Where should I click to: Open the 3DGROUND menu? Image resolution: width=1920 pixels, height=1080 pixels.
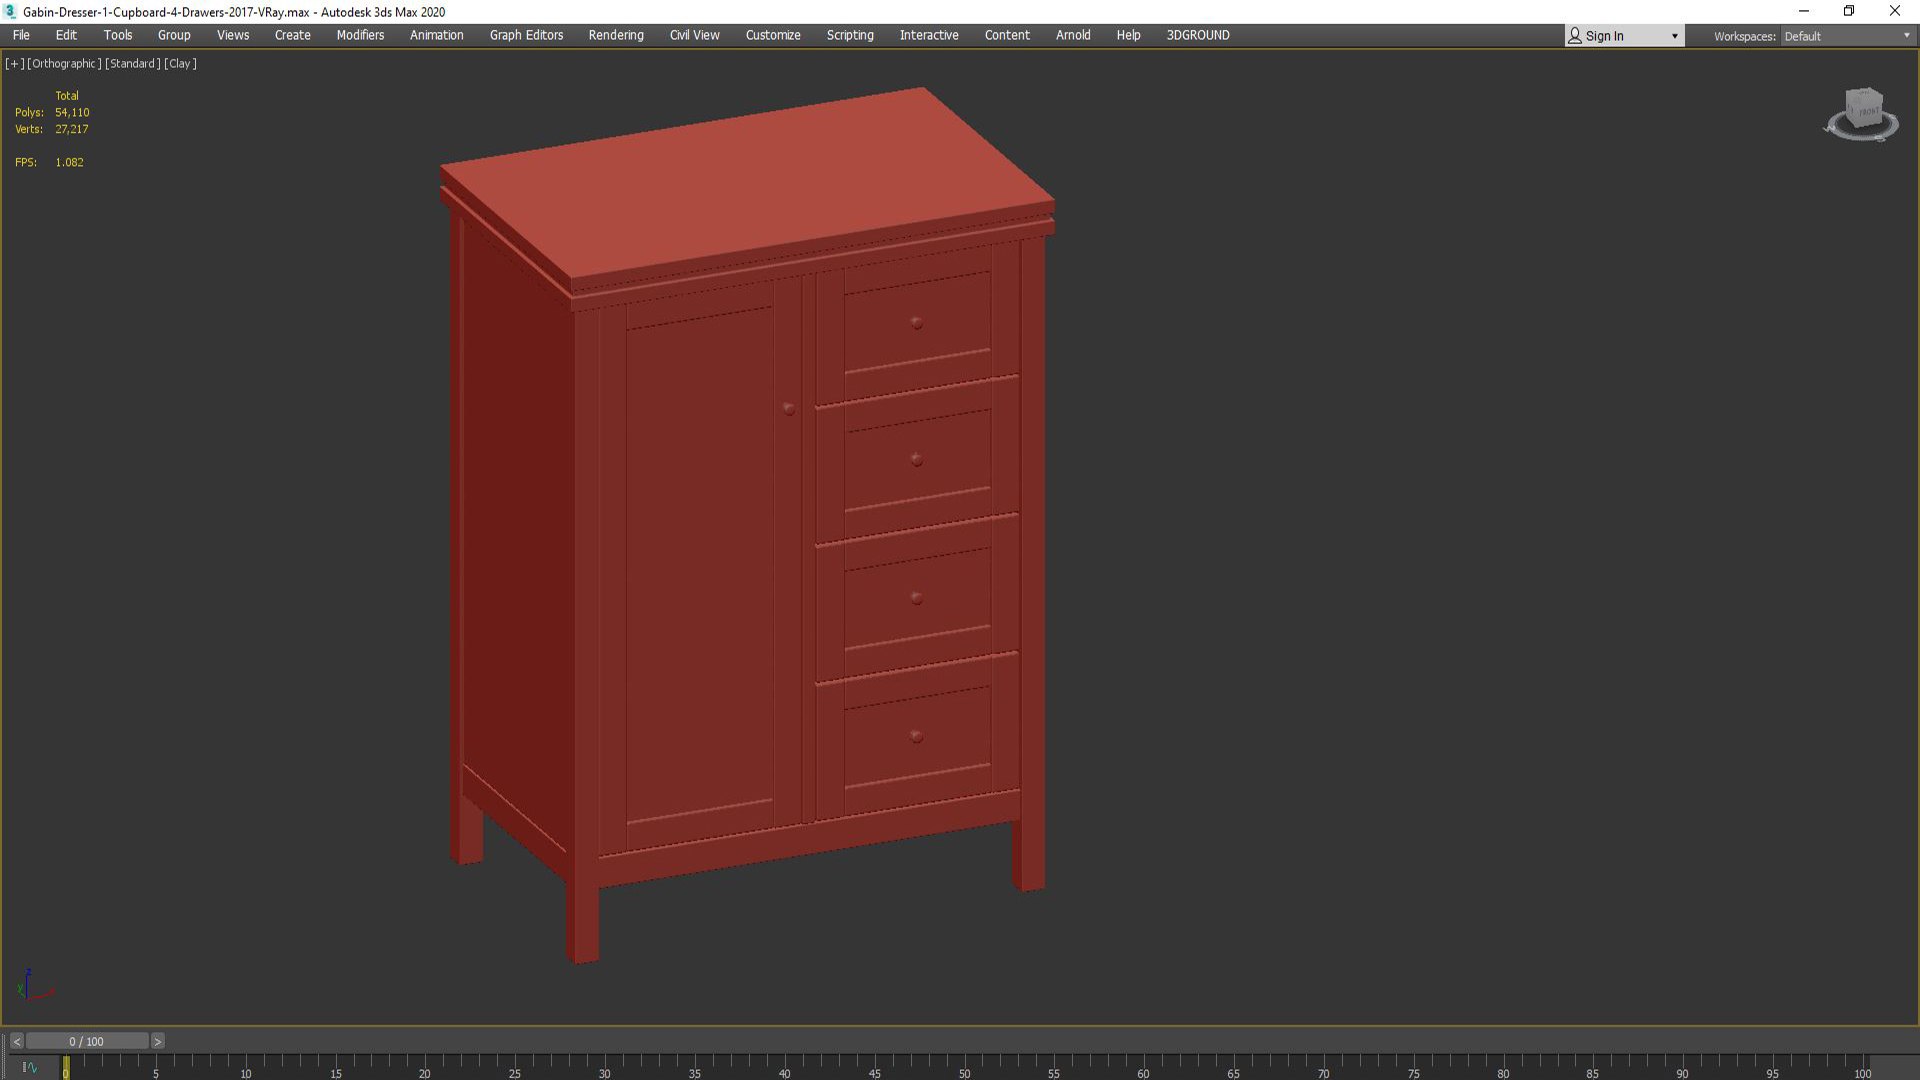pyautogui.click(x=1198, y=35)
